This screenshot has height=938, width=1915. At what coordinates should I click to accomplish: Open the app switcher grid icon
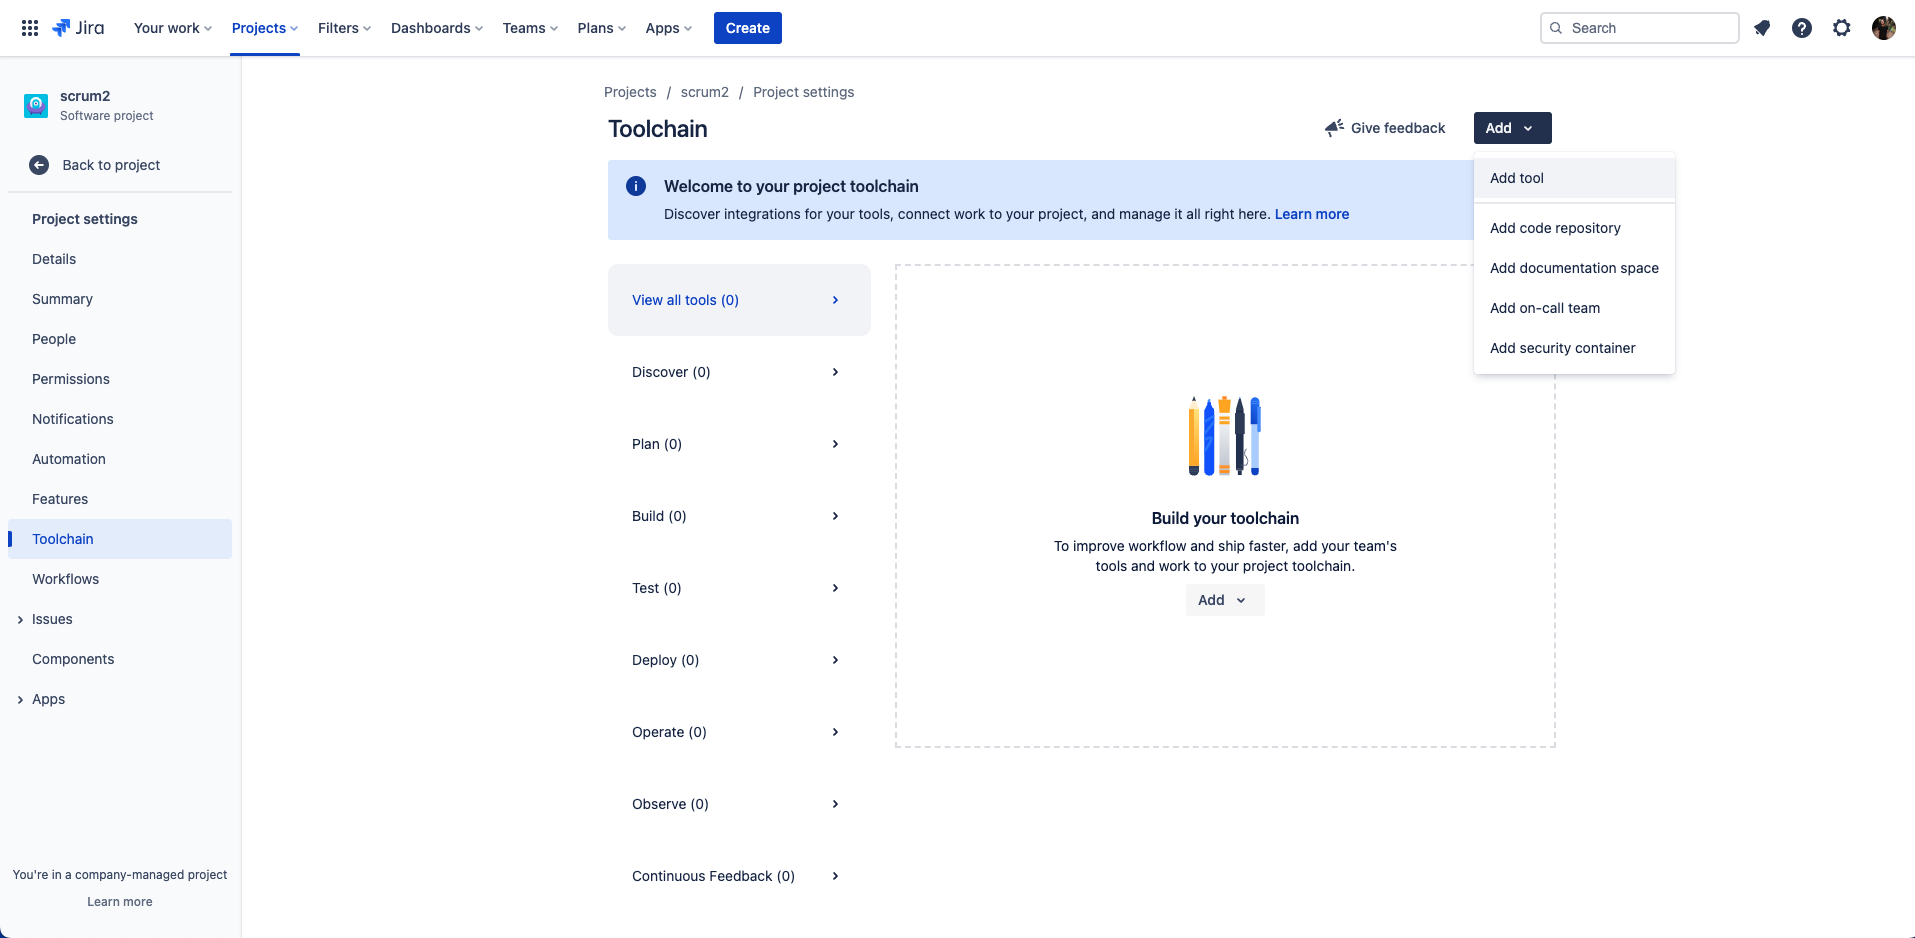click(x=30, y=28)
